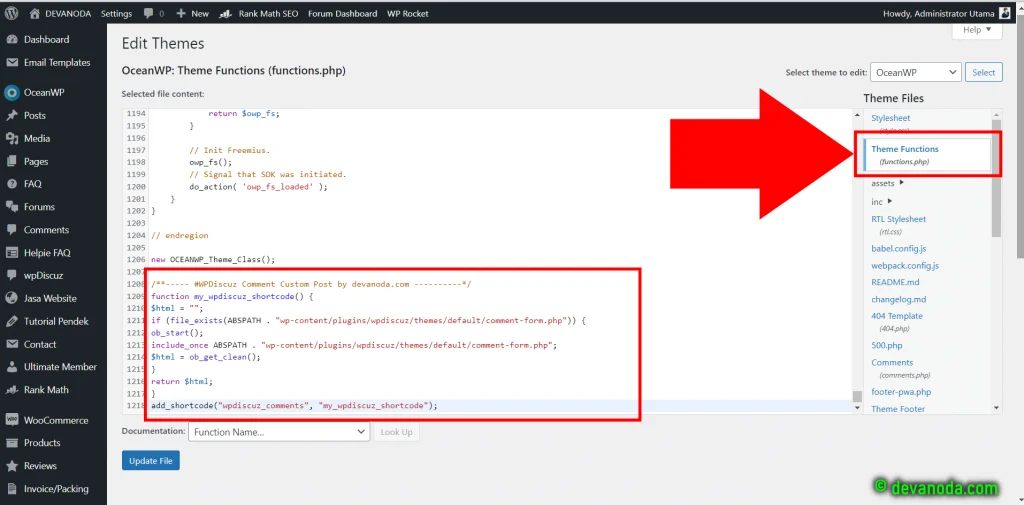Click the Posts pin icon

pos(11,116)
